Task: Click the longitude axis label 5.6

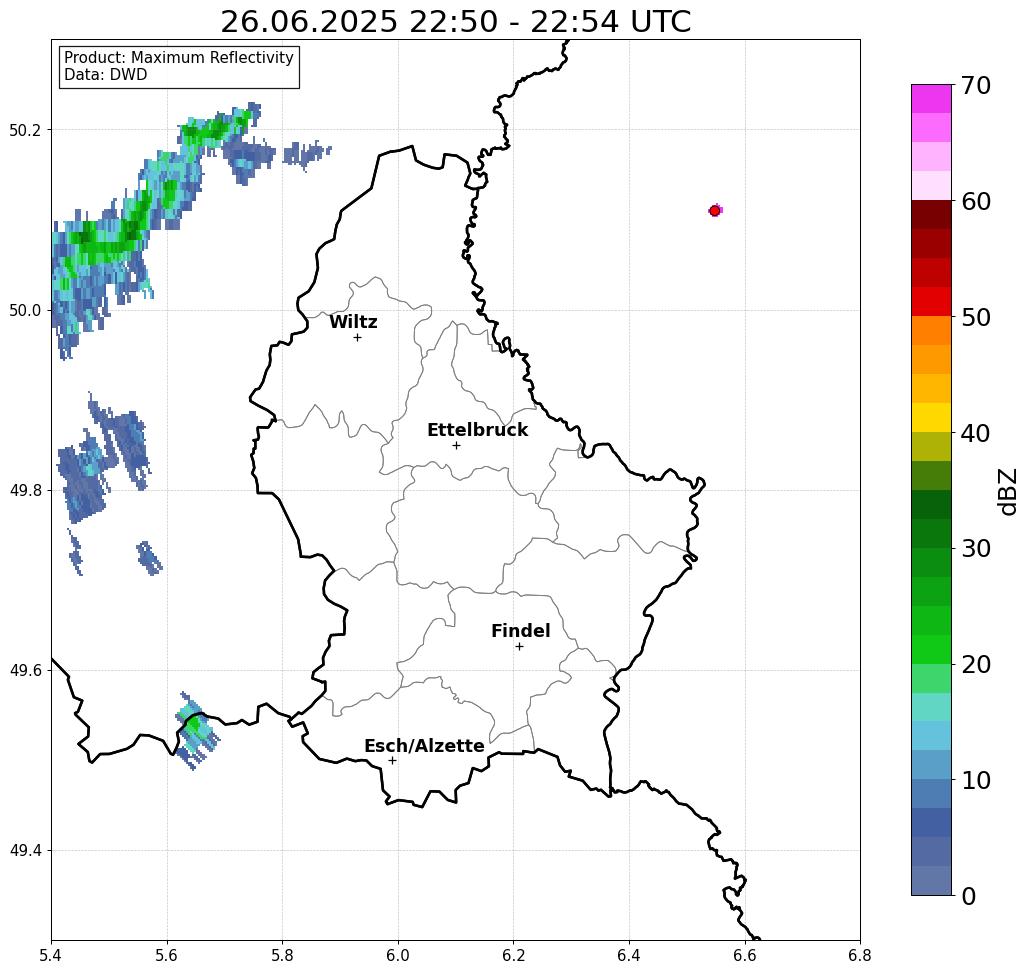Action: click(167, 955)
